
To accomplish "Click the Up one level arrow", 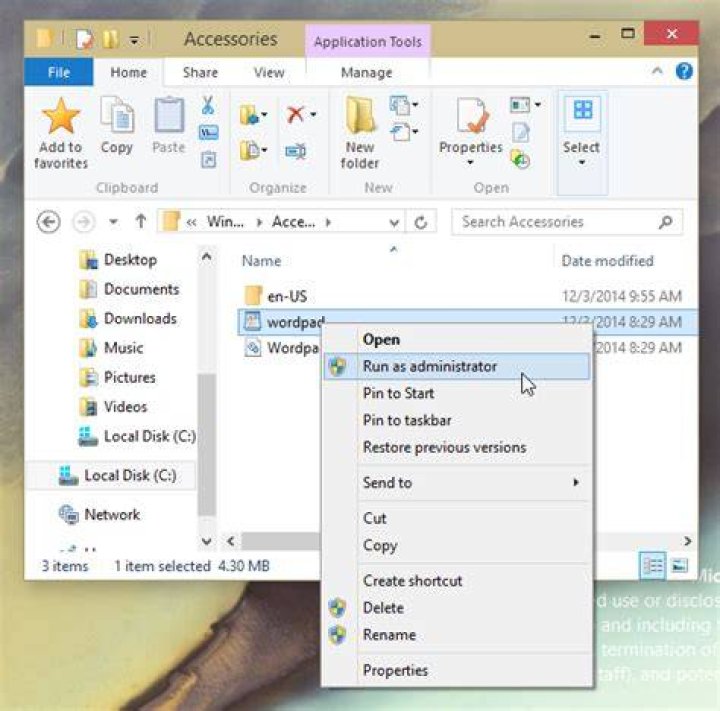I will pyautogui.click(x=141, y=222).
